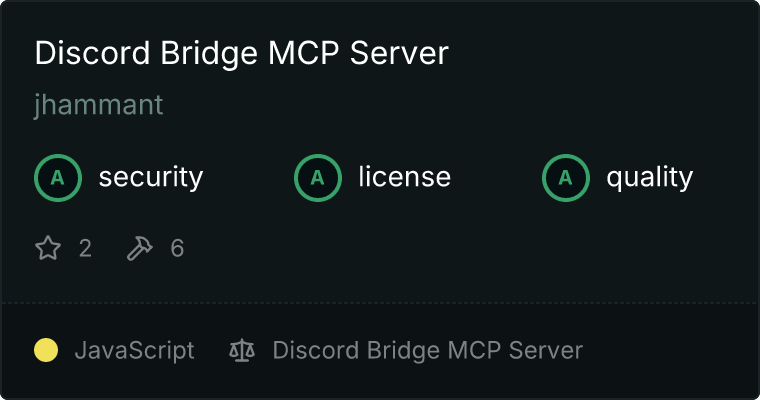Image resolution: width=760 pixels, height=400 pixels.
Task: Select the quality label
Action: tap(649, 177)
